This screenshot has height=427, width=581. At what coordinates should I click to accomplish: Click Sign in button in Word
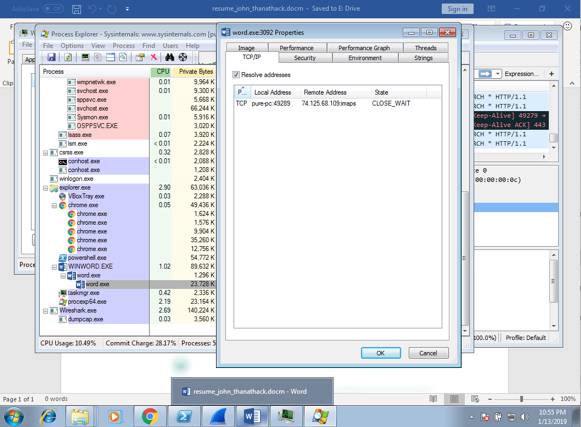pyautogui.click(x=457, y=9)
